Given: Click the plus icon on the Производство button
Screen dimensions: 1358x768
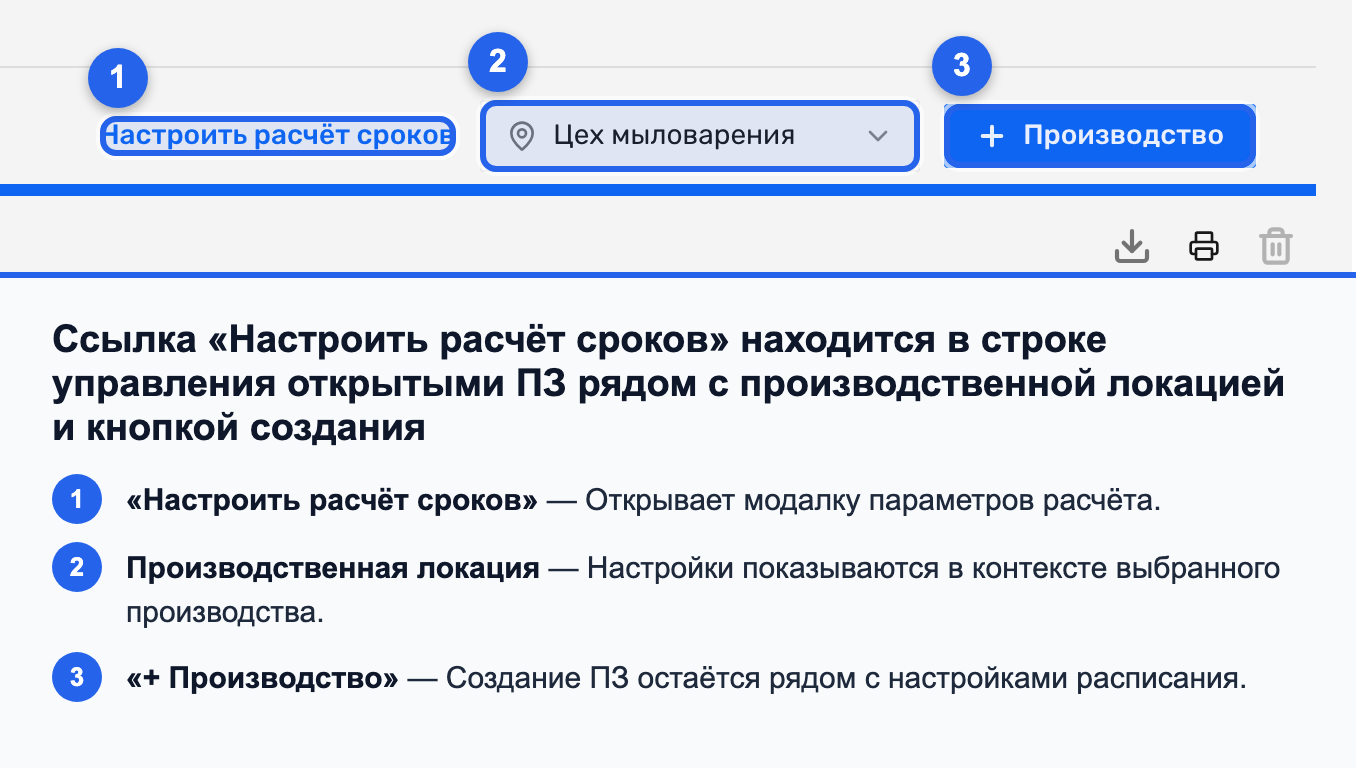Looking at the screenshot, I should pyautogui.click(x=991, y=136).
